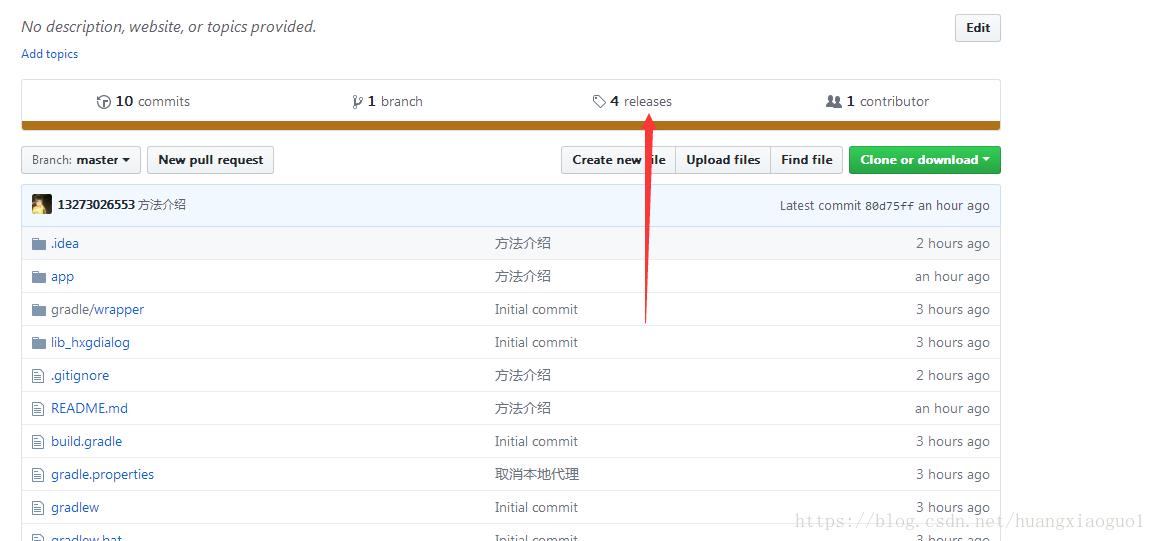Click gradle/wrapper row Initial commit message

click(x=536, y=310)
